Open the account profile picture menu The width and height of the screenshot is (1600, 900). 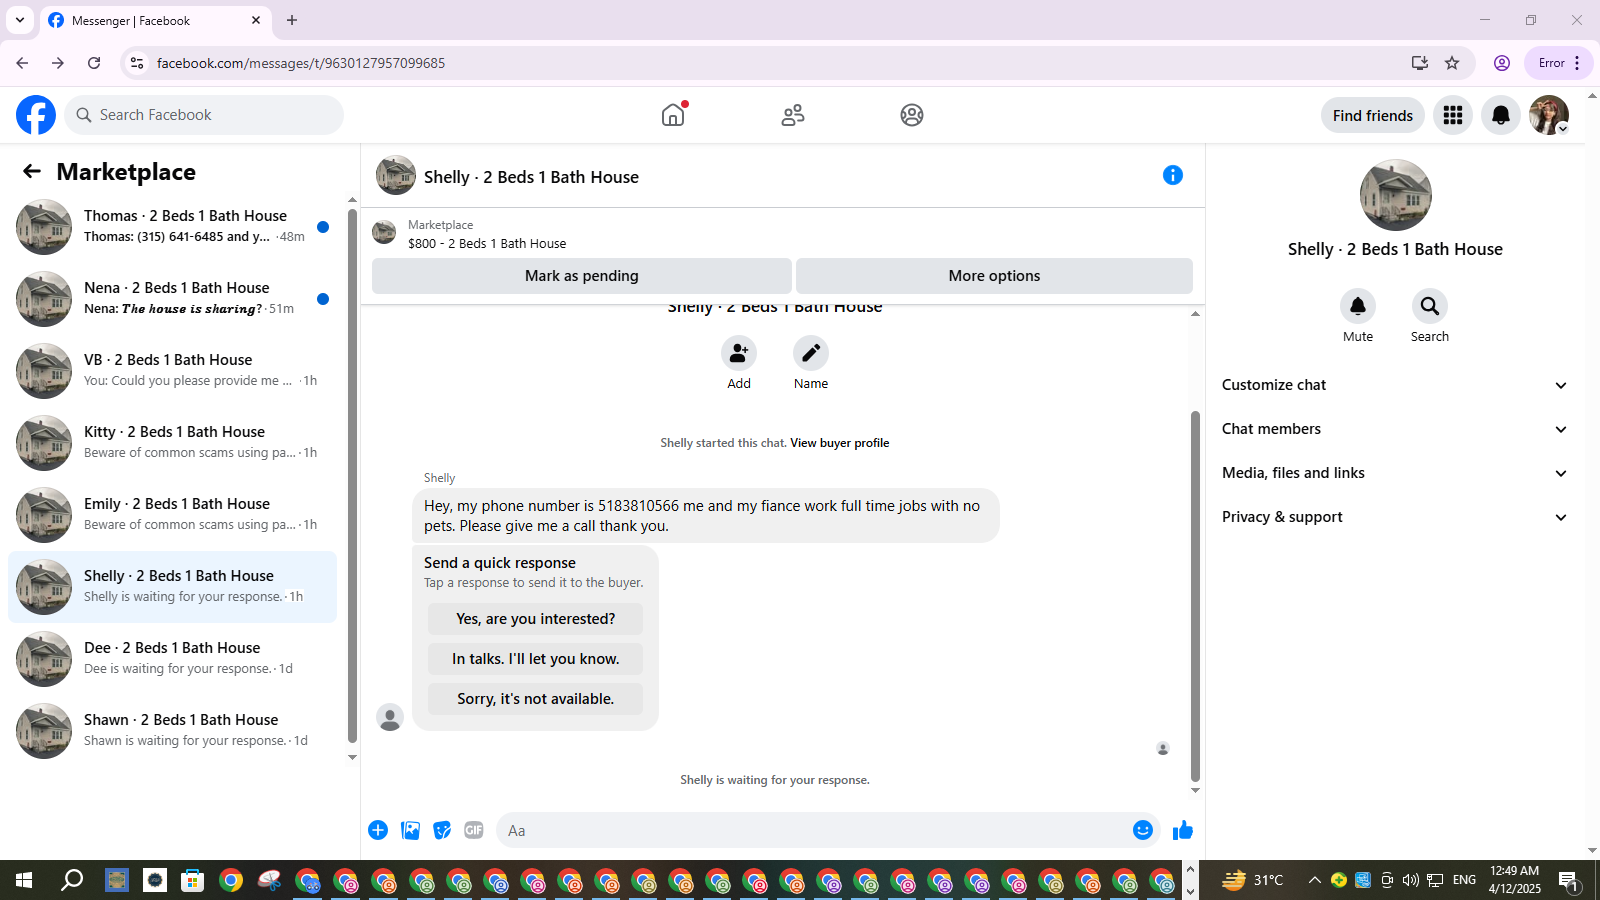click(1549, 115)
